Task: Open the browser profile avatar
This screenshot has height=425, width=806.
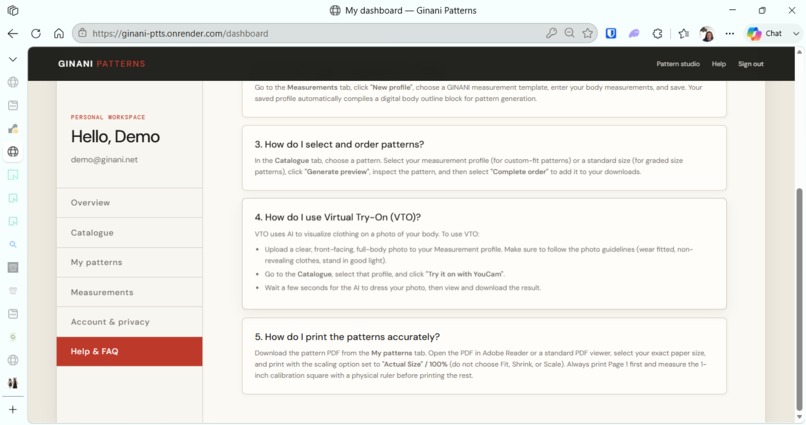Action: [707, 34]
